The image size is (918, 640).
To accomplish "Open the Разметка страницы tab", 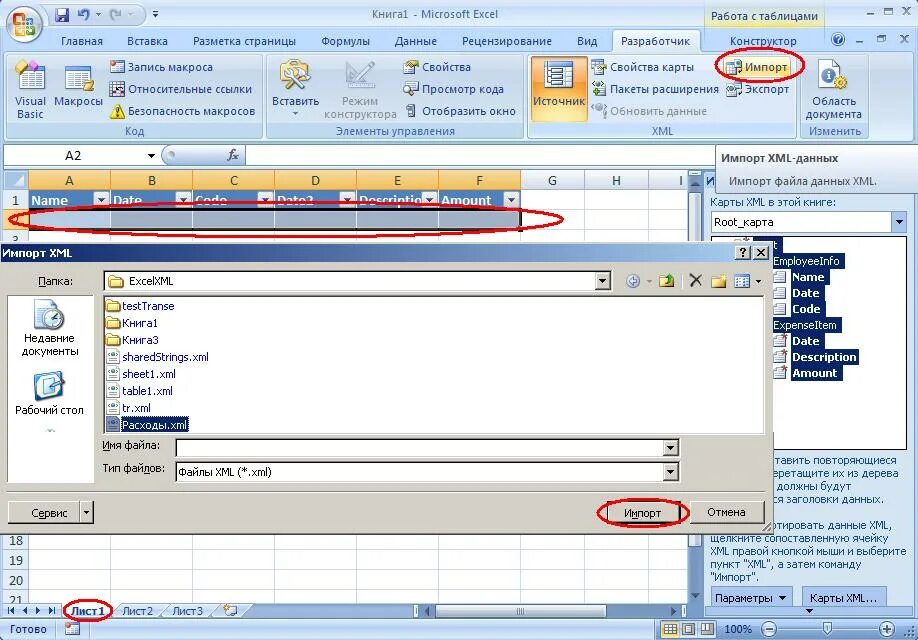I will [x=244, y=41].
